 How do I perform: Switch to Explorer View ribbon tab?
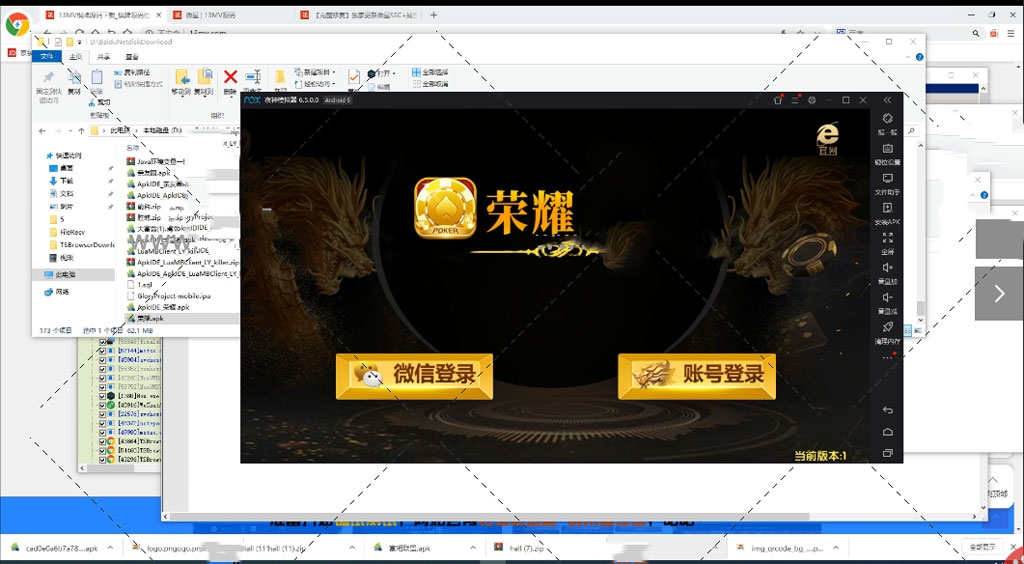133,57
